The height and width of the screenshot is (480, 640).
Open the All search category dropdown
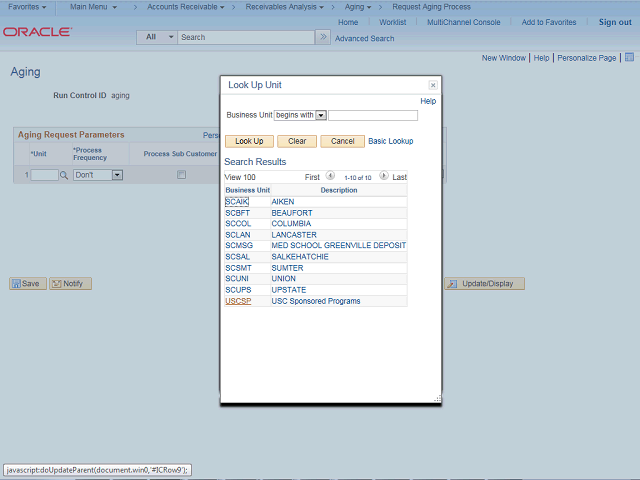tap(157, 37)
